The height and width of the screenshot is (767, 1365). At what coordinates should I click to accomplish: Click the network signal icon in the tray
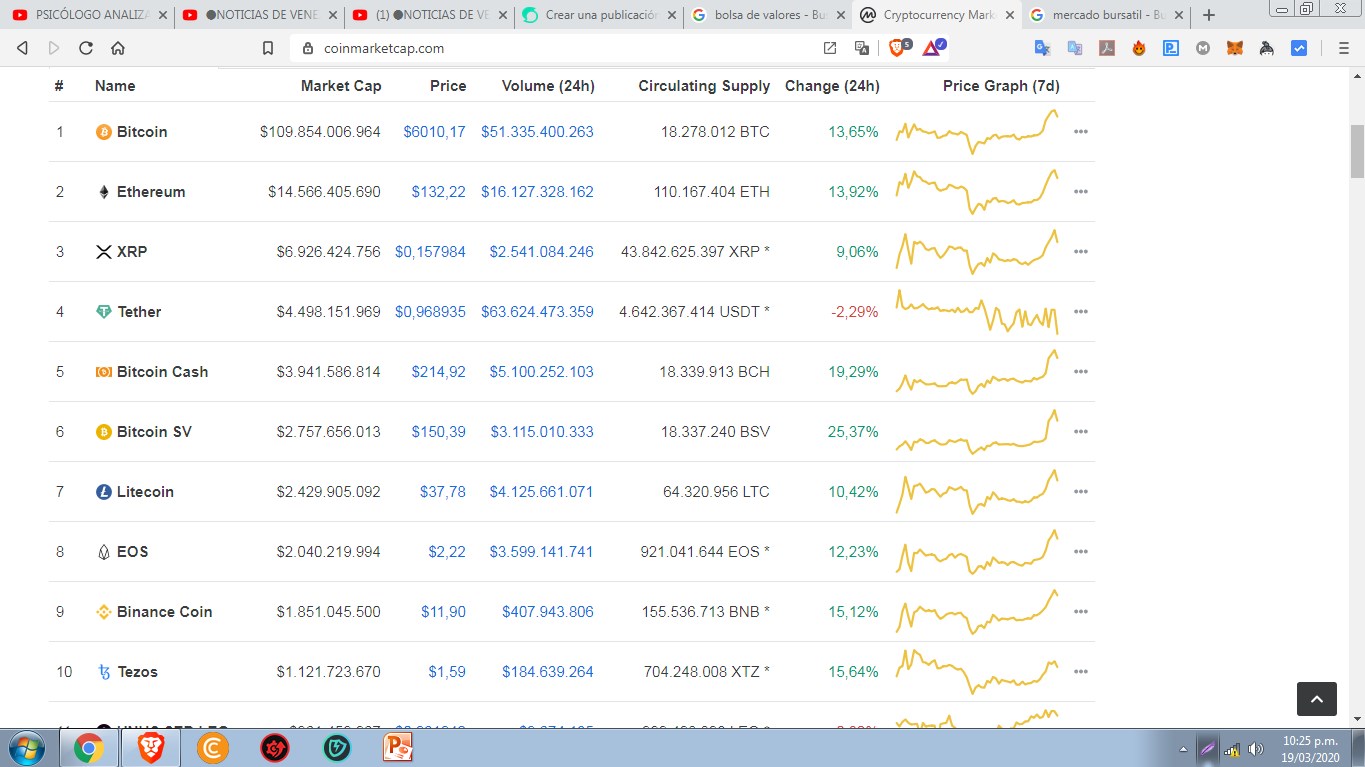click(1233, 749)
